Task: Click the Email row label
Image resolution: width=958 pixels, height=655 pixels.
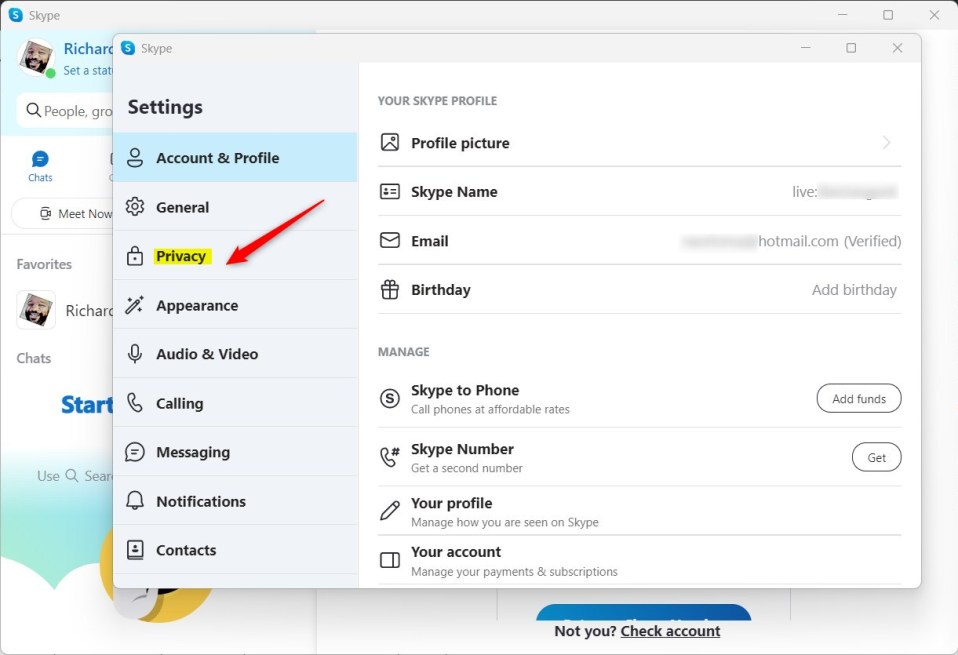Action: [x=430, y=241]
